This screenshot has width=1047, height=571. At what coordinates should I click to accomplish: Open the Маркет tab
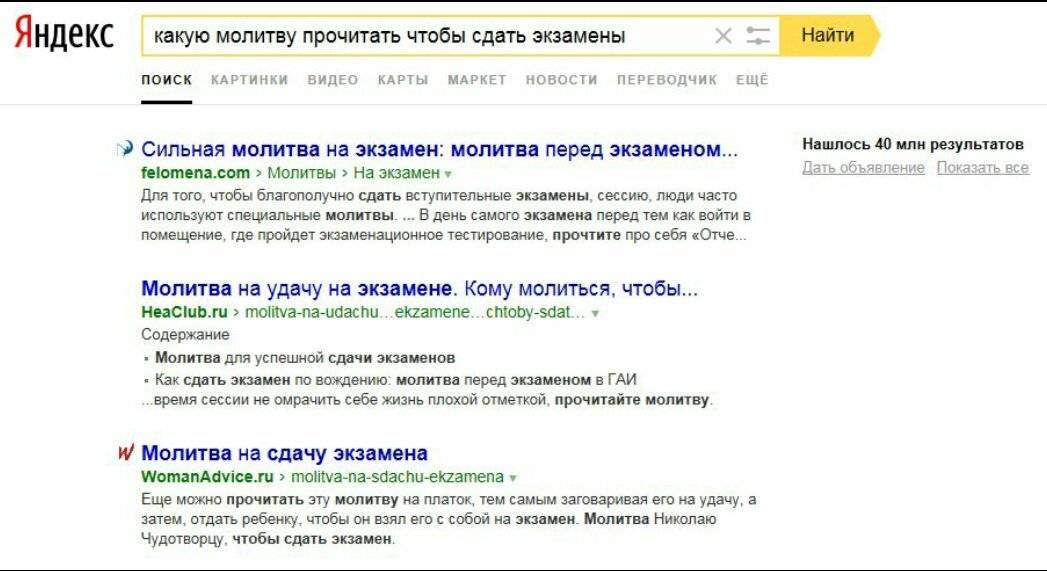tap(477, 80)
